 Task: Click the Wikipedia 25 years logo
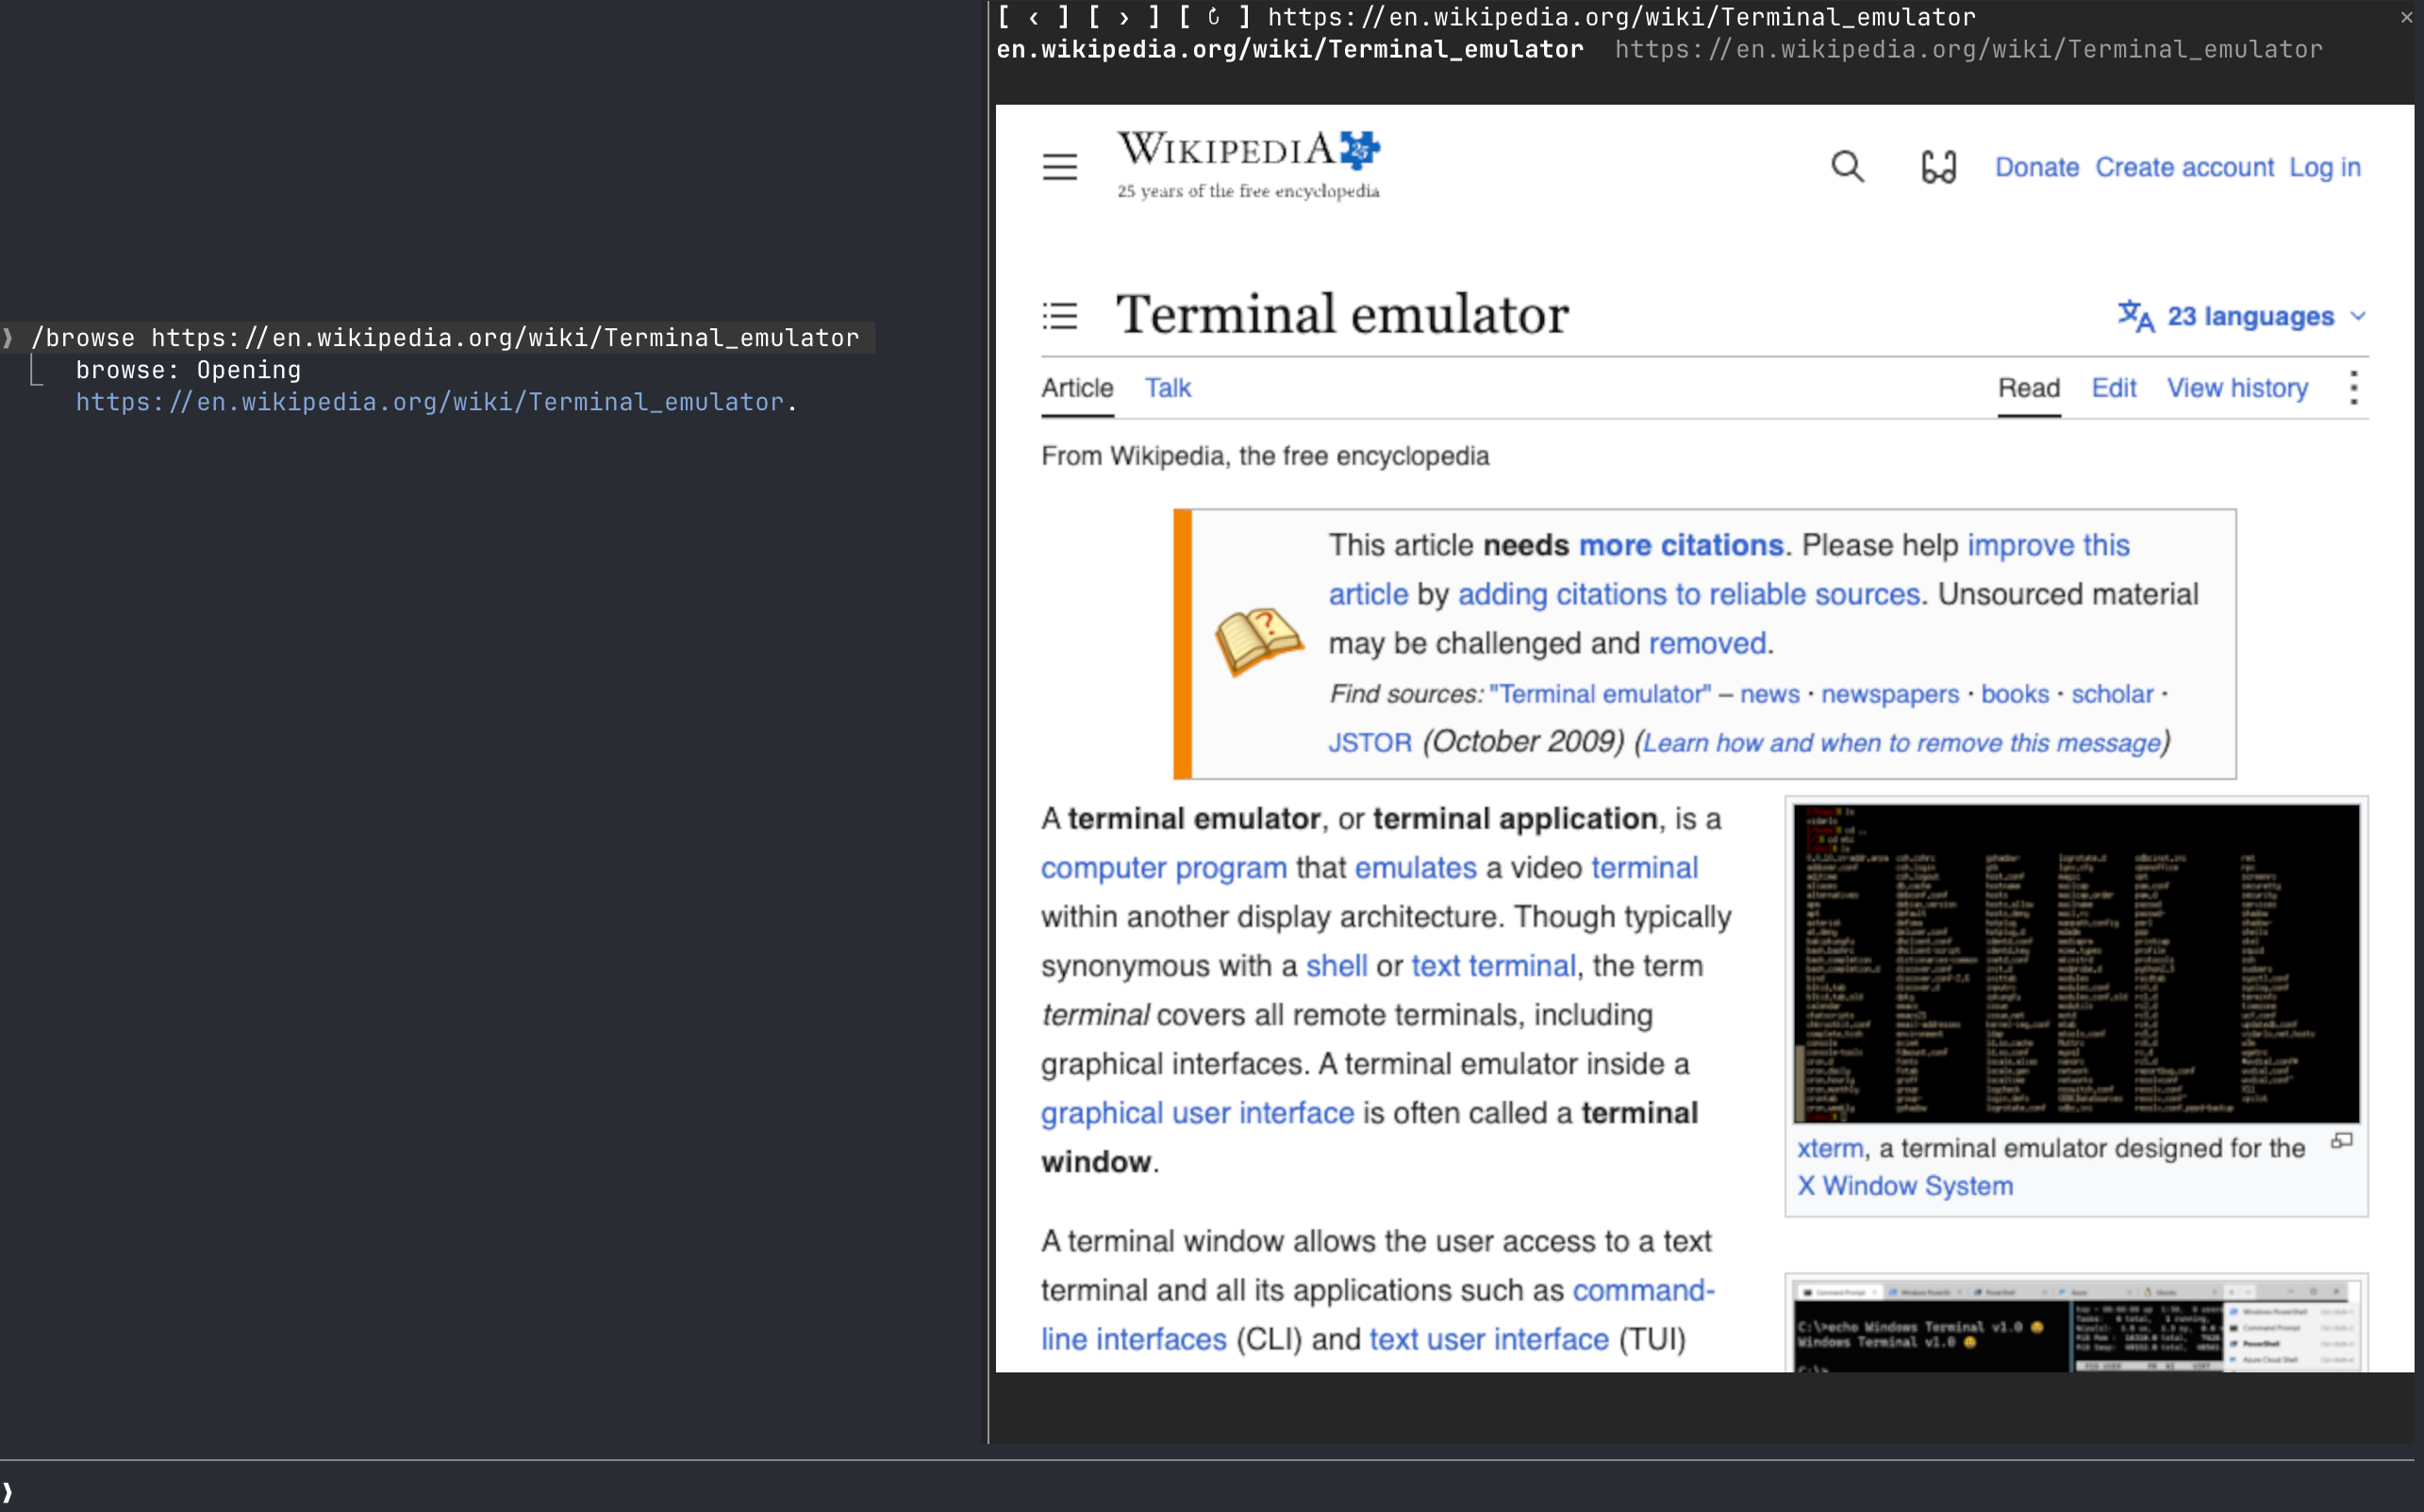click(x=1248, y=165)
